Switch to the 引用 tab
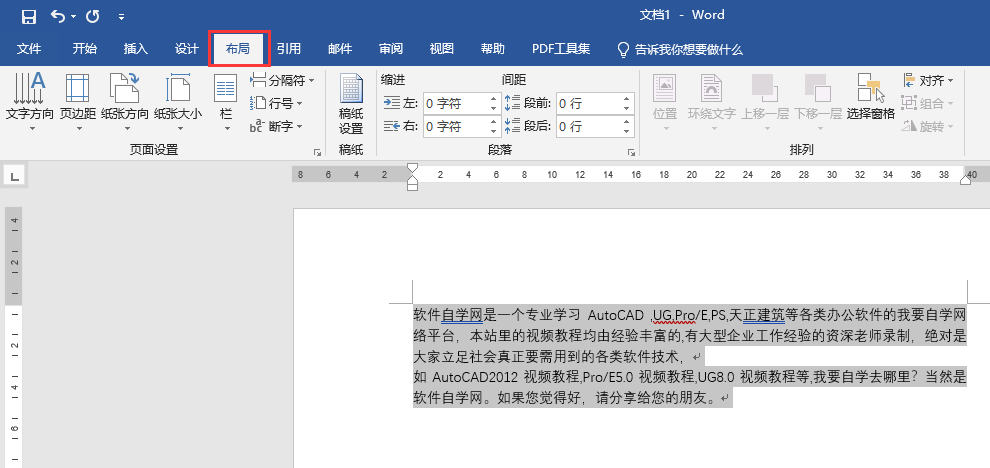 (289, 49)
